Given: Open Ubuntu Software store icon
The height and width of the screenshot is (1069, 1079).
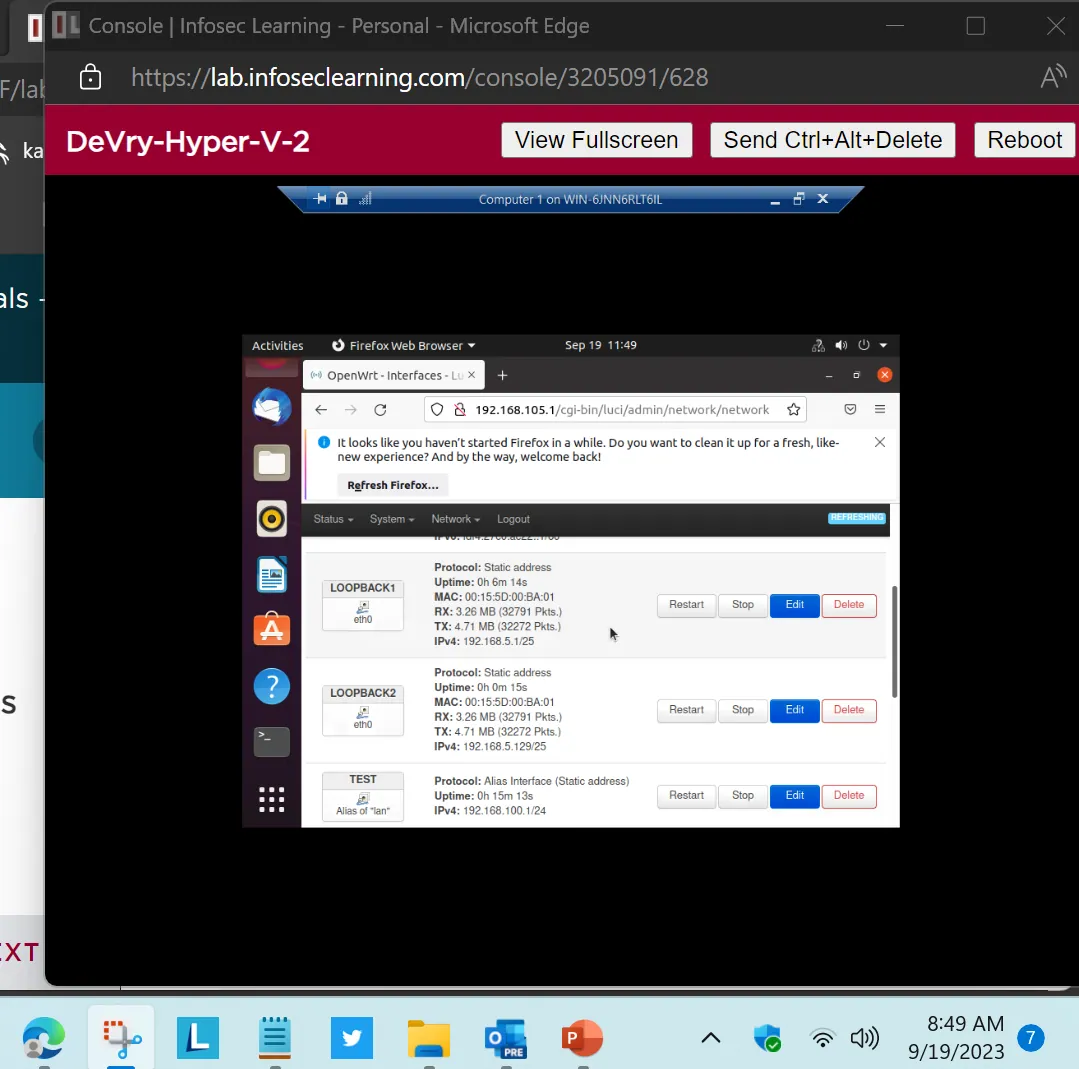Looking at the screenshot, I should [272, 628].
